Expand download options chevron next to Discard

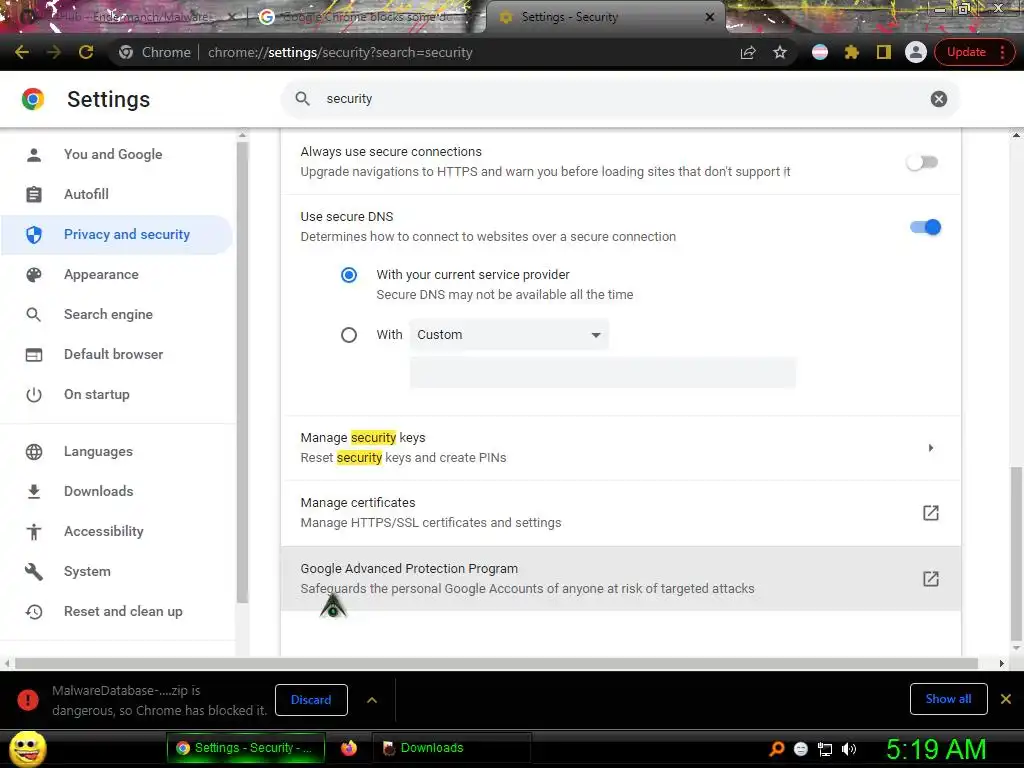[372, 700]
